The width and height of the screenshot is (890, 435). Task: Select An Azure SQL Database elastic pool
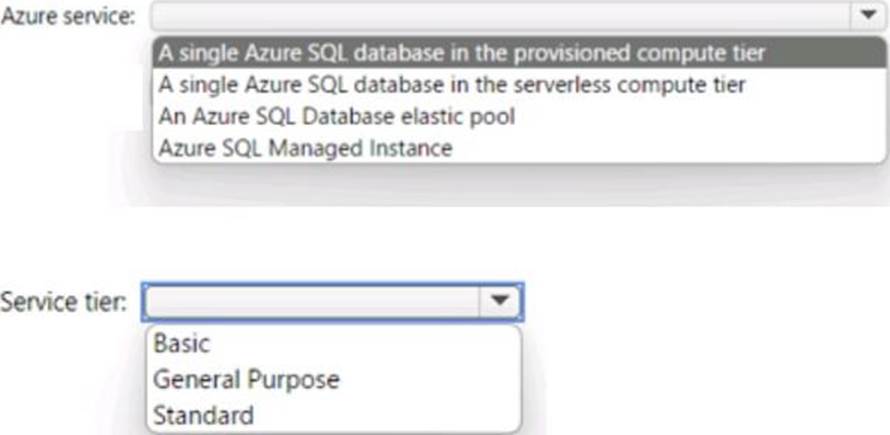pos(519,117)
